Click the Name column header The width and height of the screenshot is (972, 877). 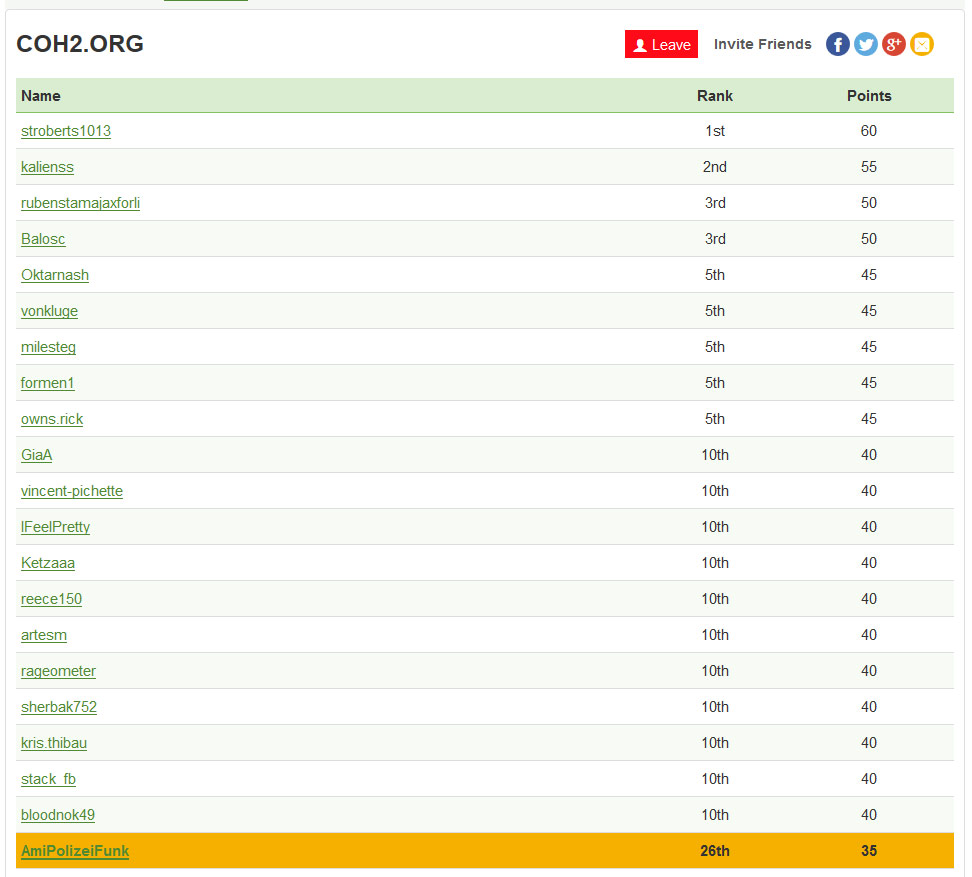pyautogui.click(x=41, y=95)
